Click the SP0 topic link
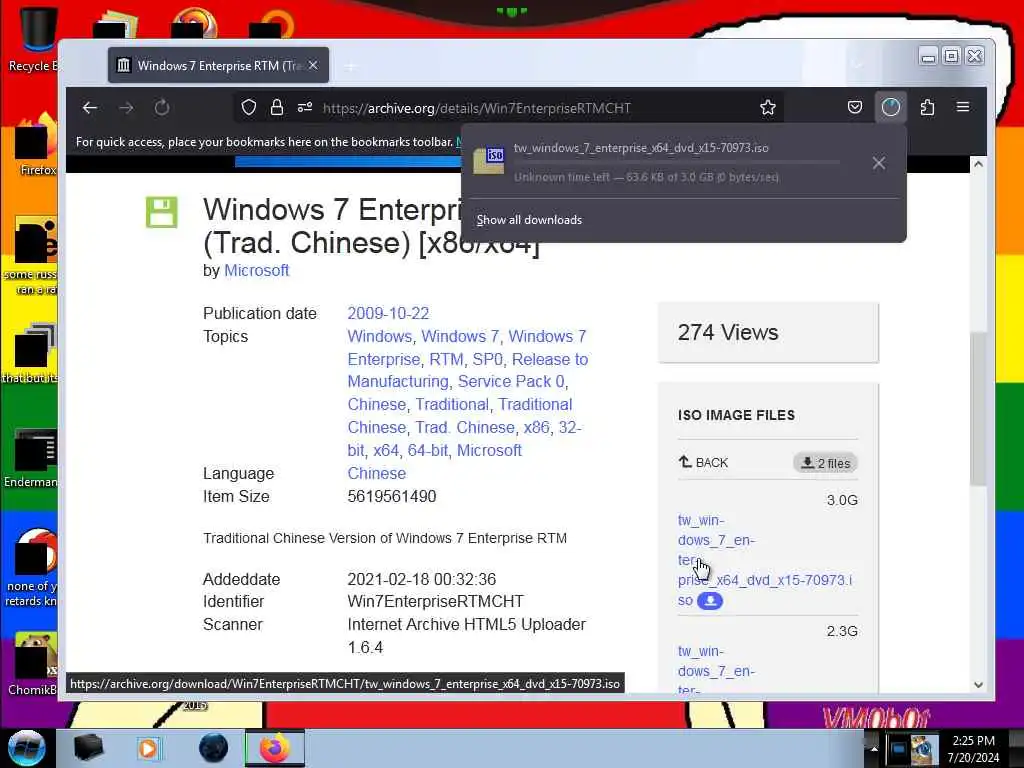1024x768 pixels. pos(488,360)
